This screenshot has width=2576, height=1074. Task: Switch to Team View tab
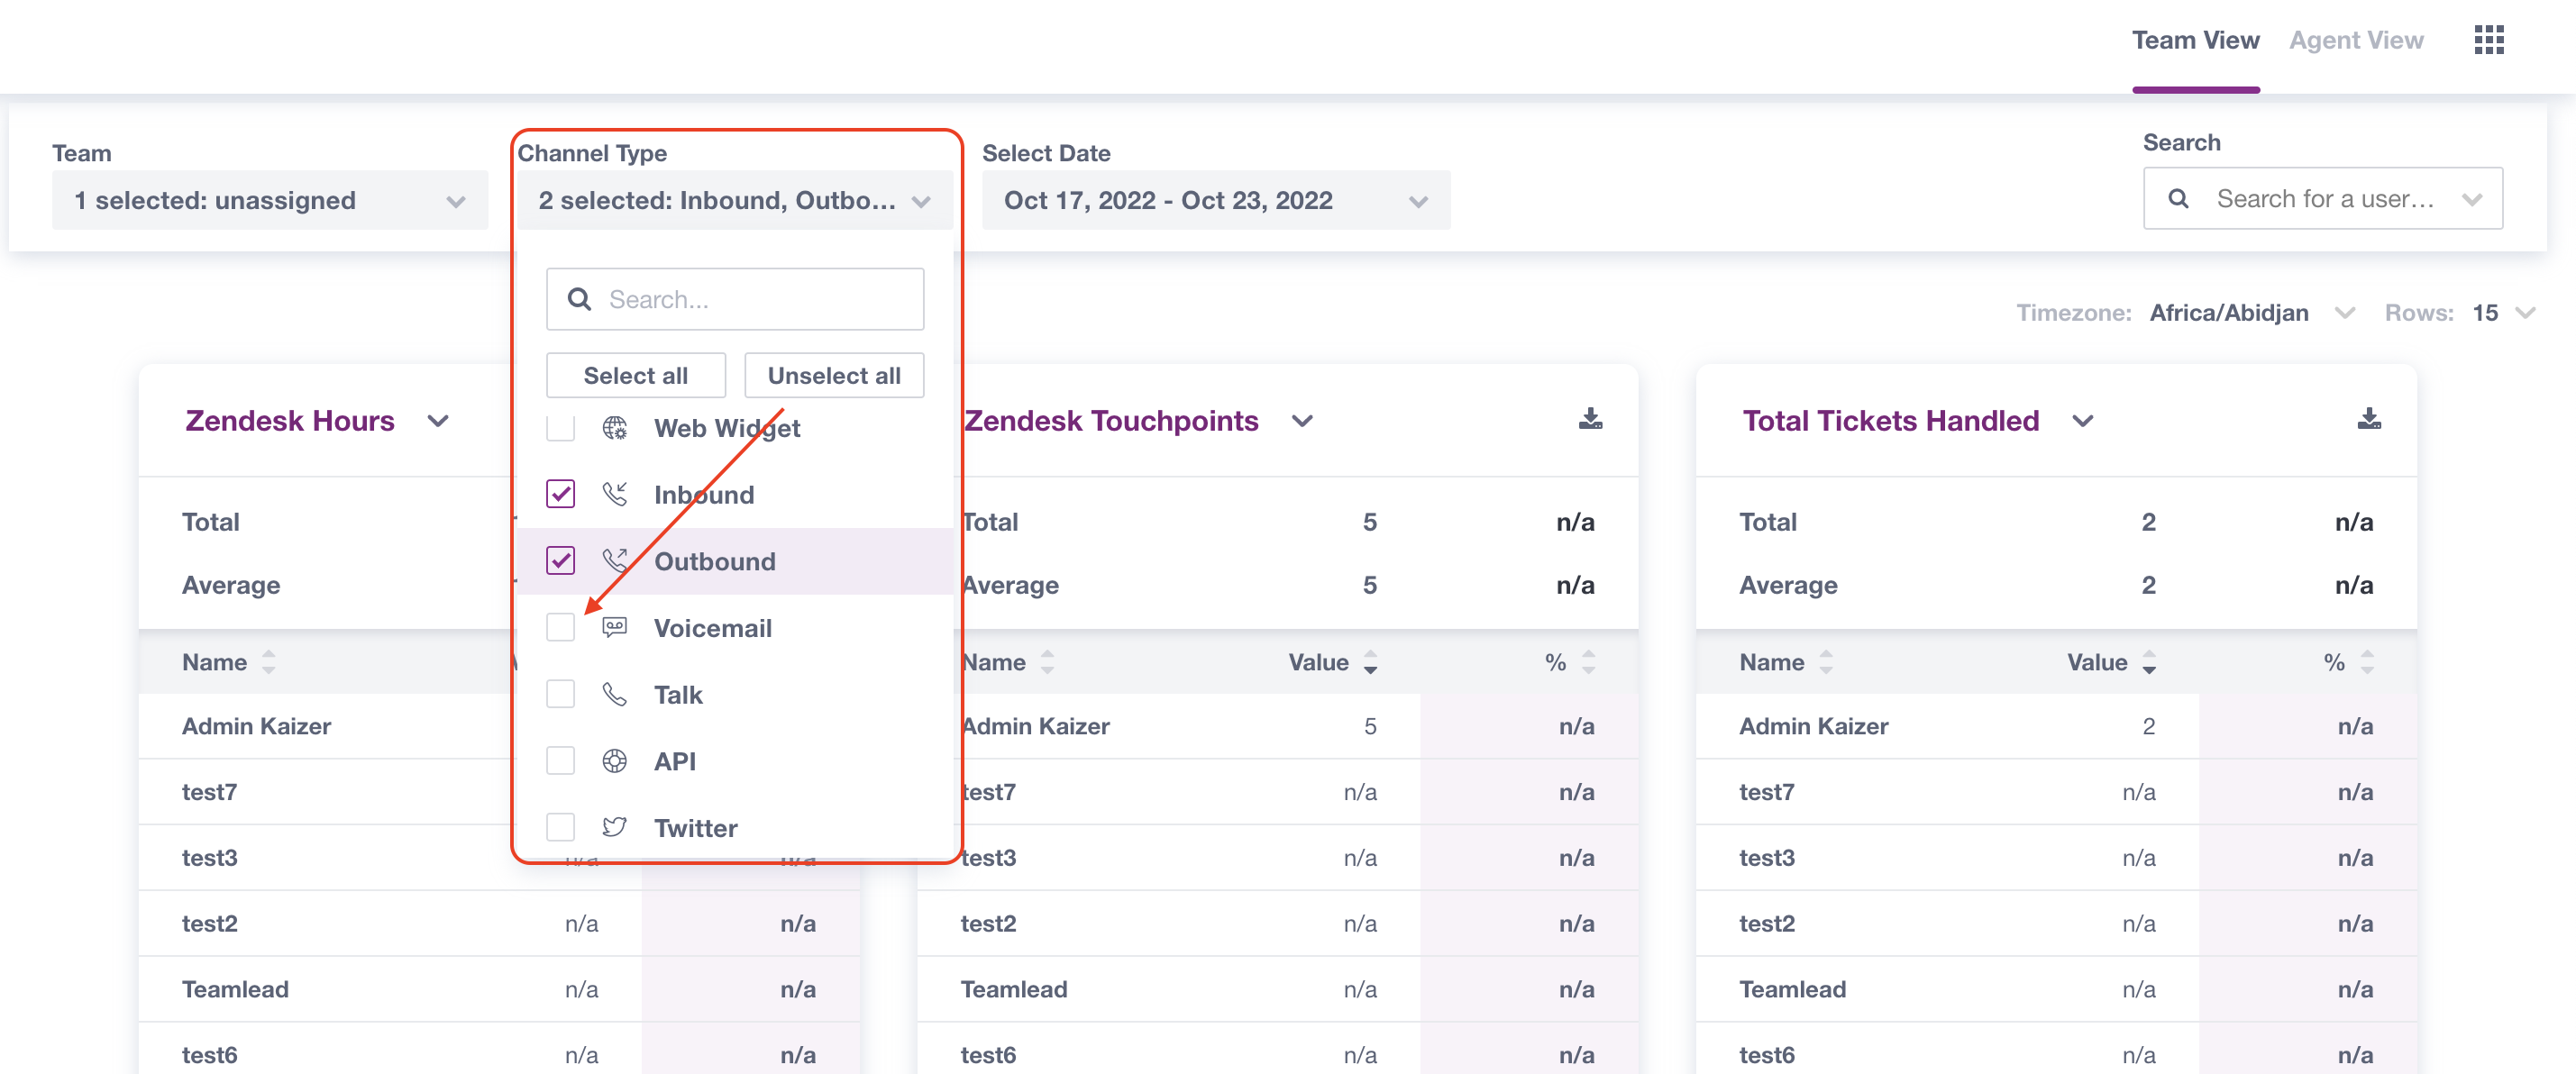(x=2195, y=40)
